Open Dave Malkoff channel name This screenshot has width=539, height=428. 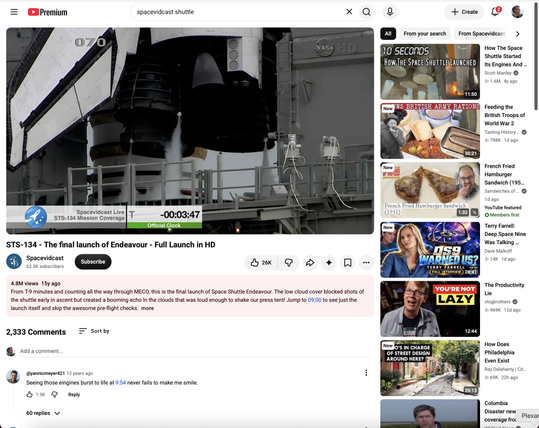click(x=498, y=251)
